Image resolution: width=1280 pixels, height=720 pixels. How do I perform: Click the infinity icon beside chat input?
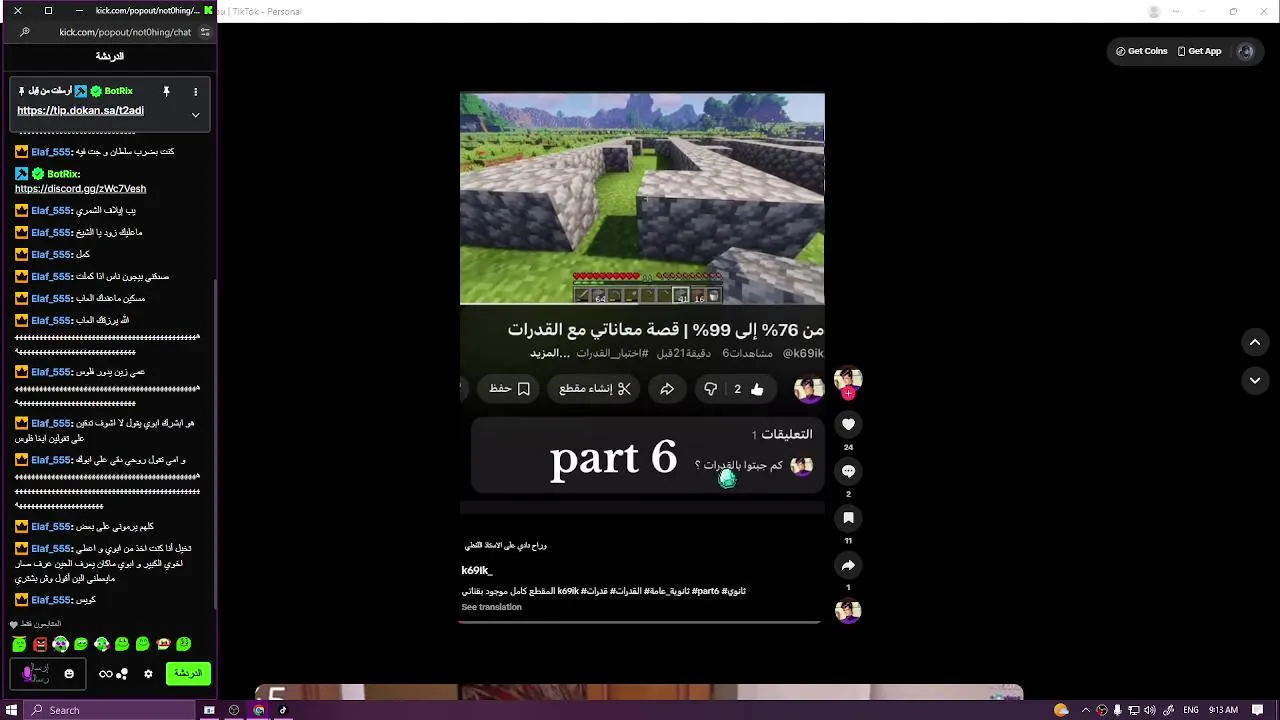point(105,674)
